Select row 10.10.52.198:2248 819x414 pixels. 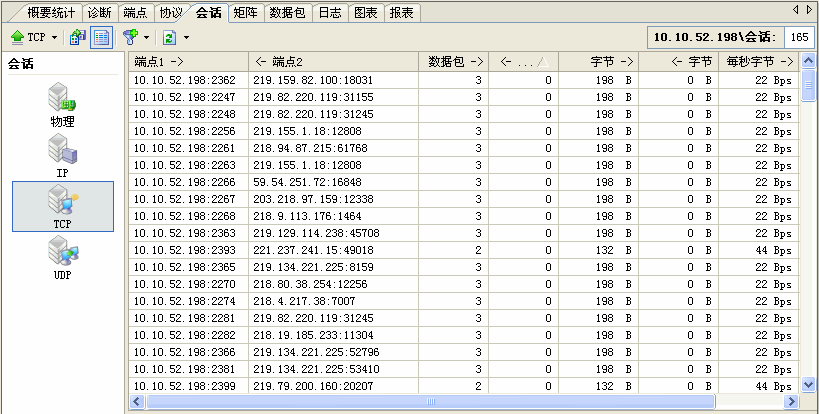pos(464,114)
